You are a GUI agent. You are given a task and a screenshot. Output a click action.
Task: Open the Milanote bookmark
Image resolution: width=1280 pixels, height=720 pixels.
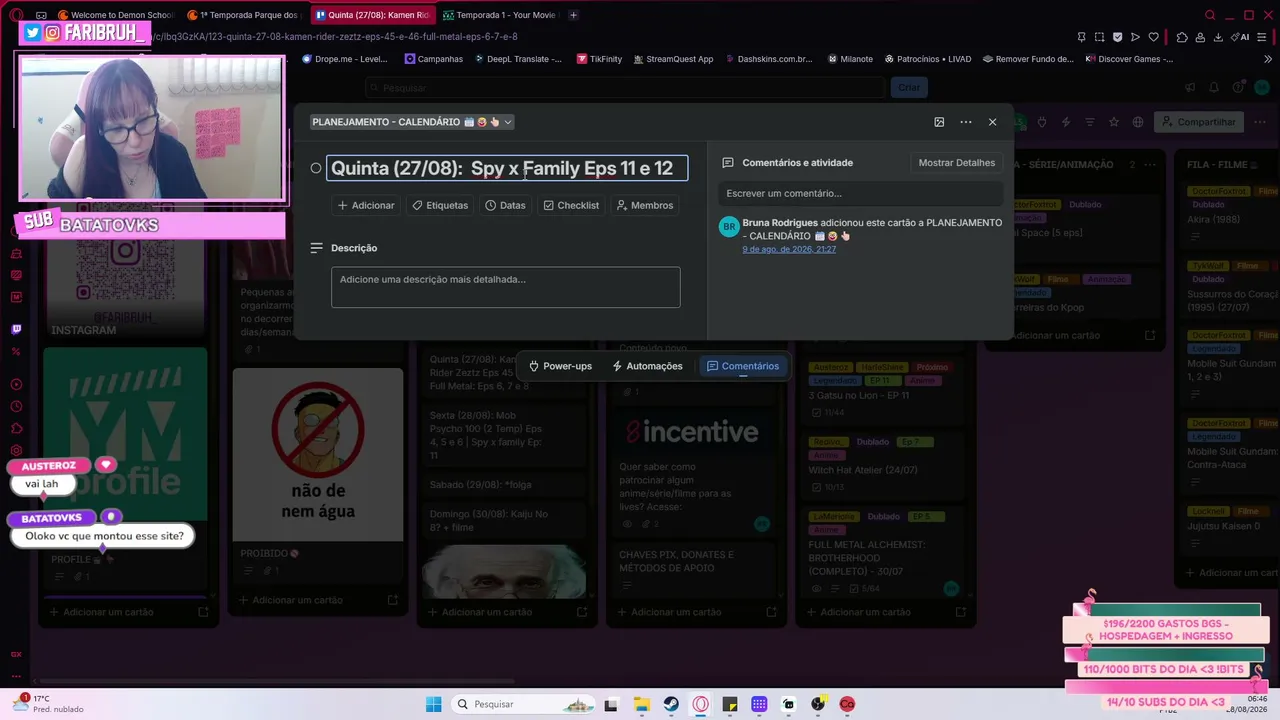pos(850,59)
